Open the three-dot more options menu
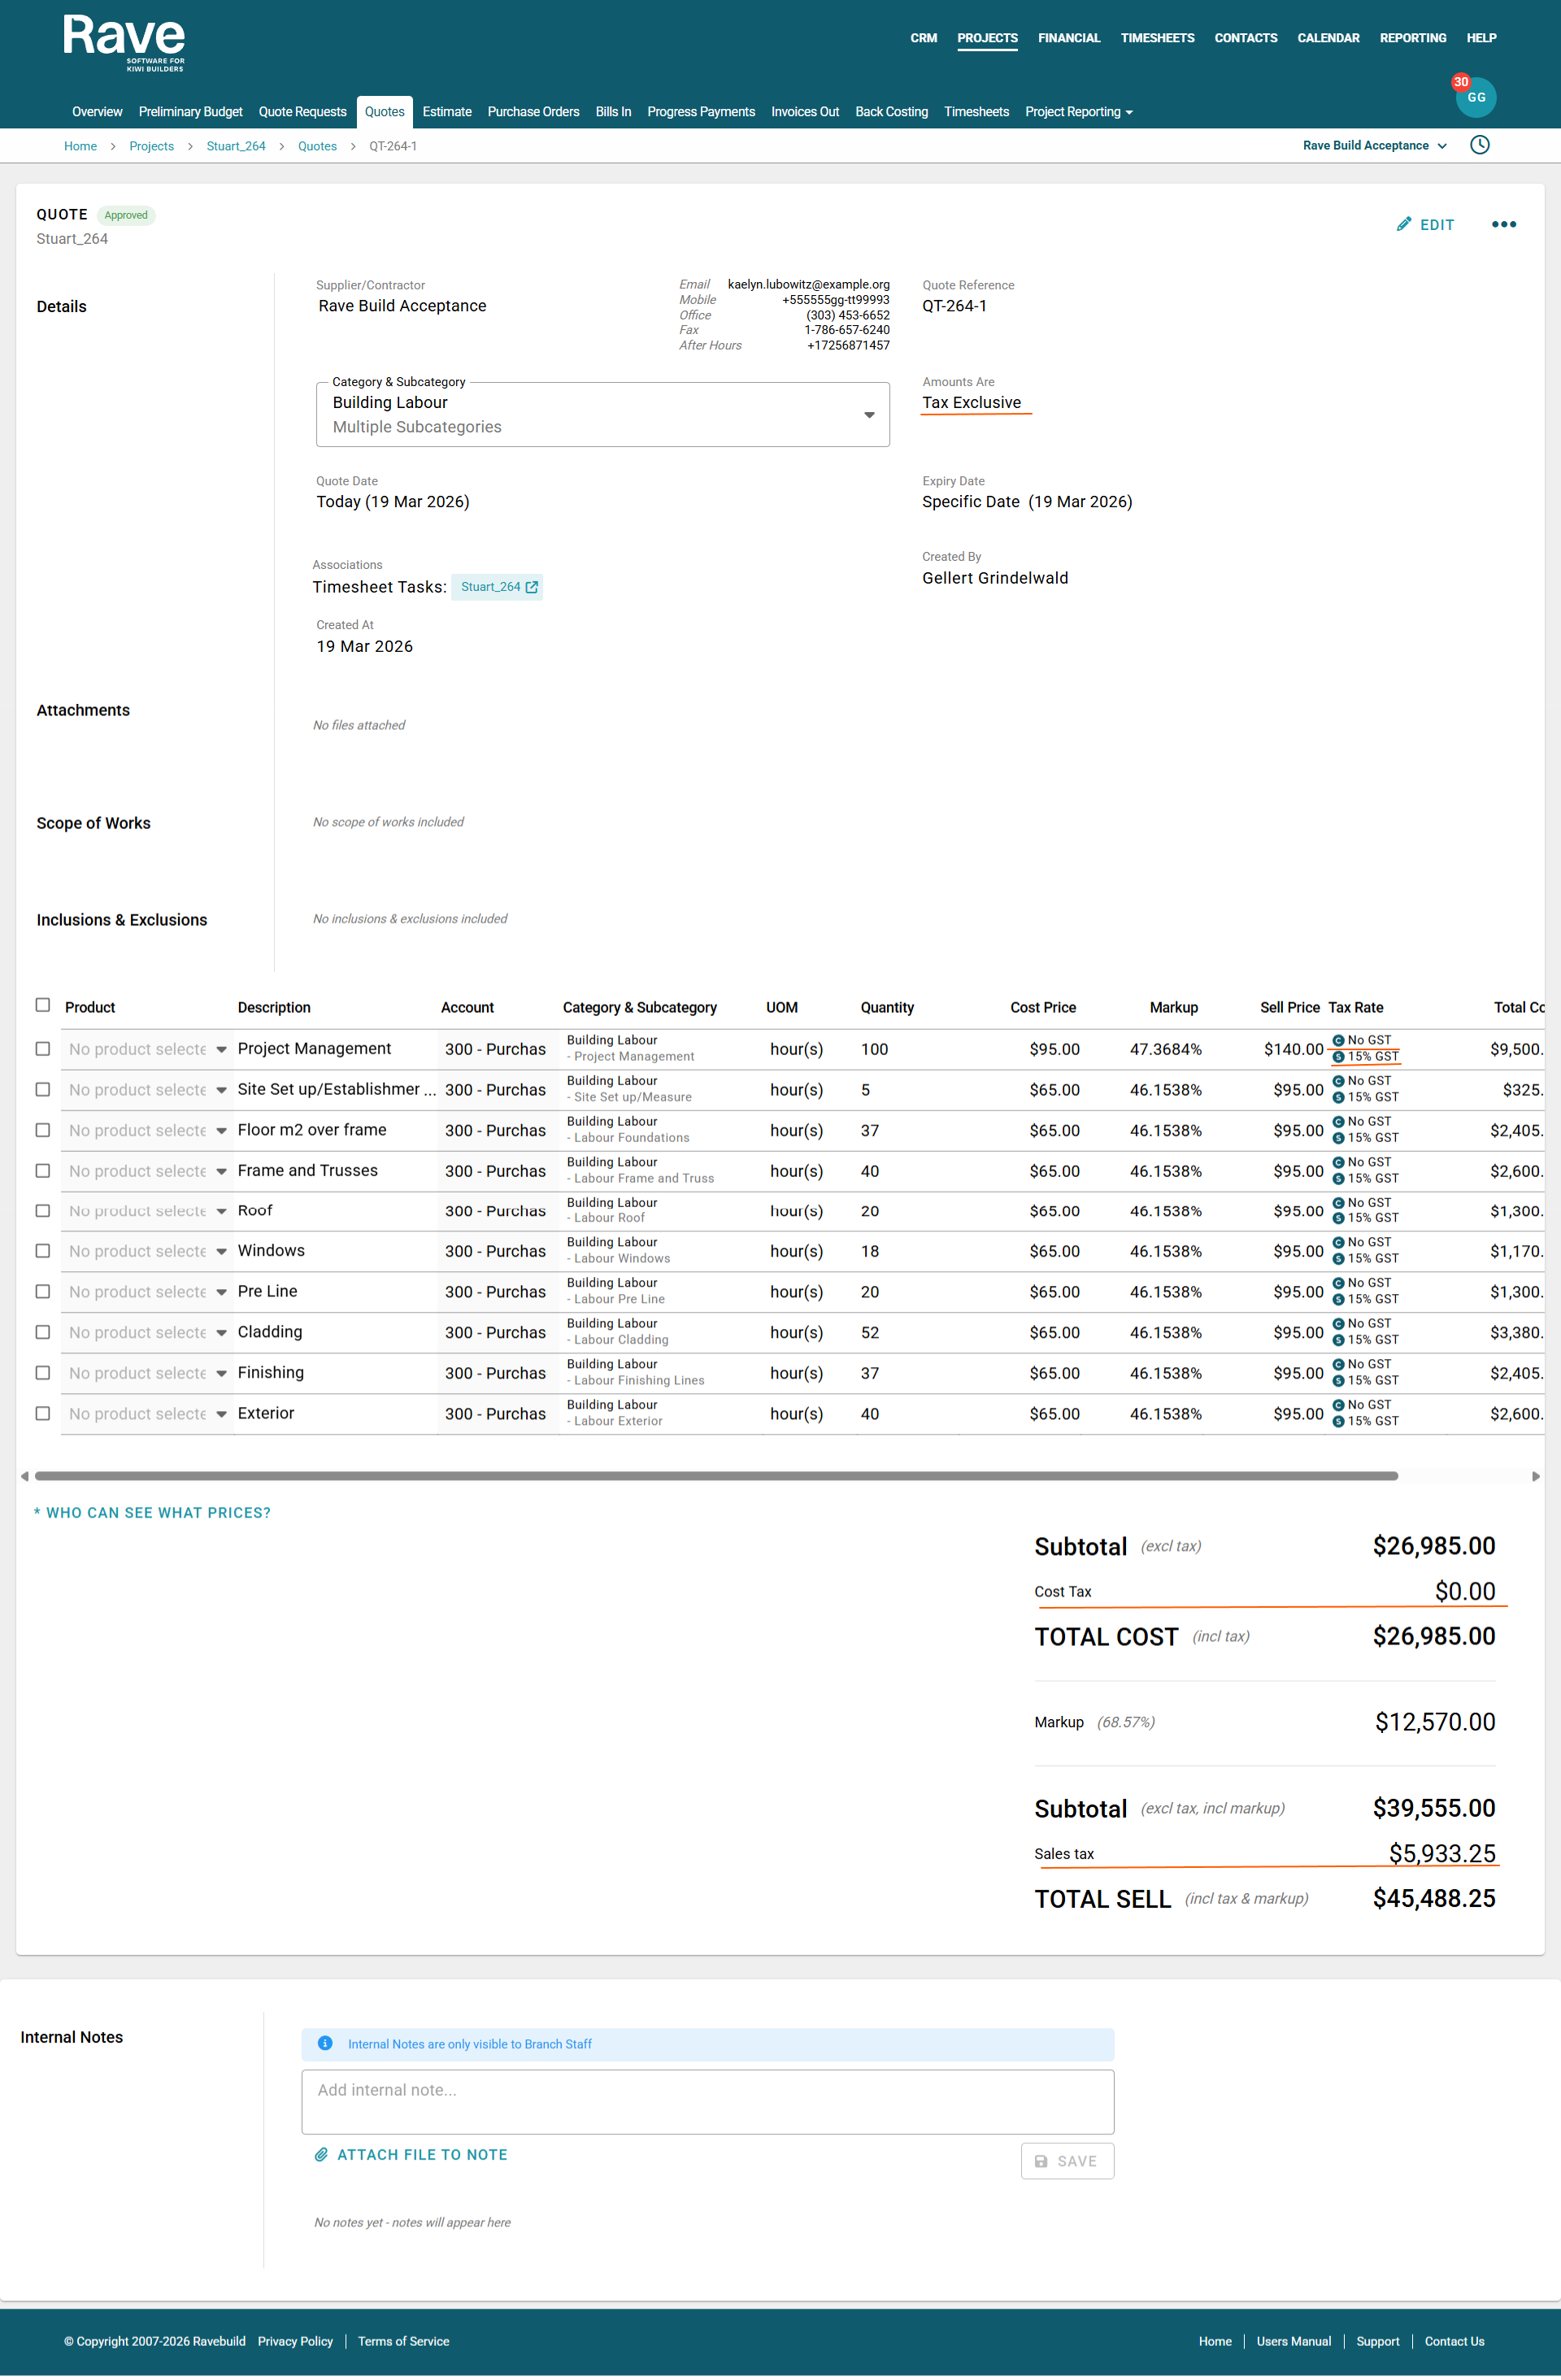 pyautogui.click(x=1503, y=224)
